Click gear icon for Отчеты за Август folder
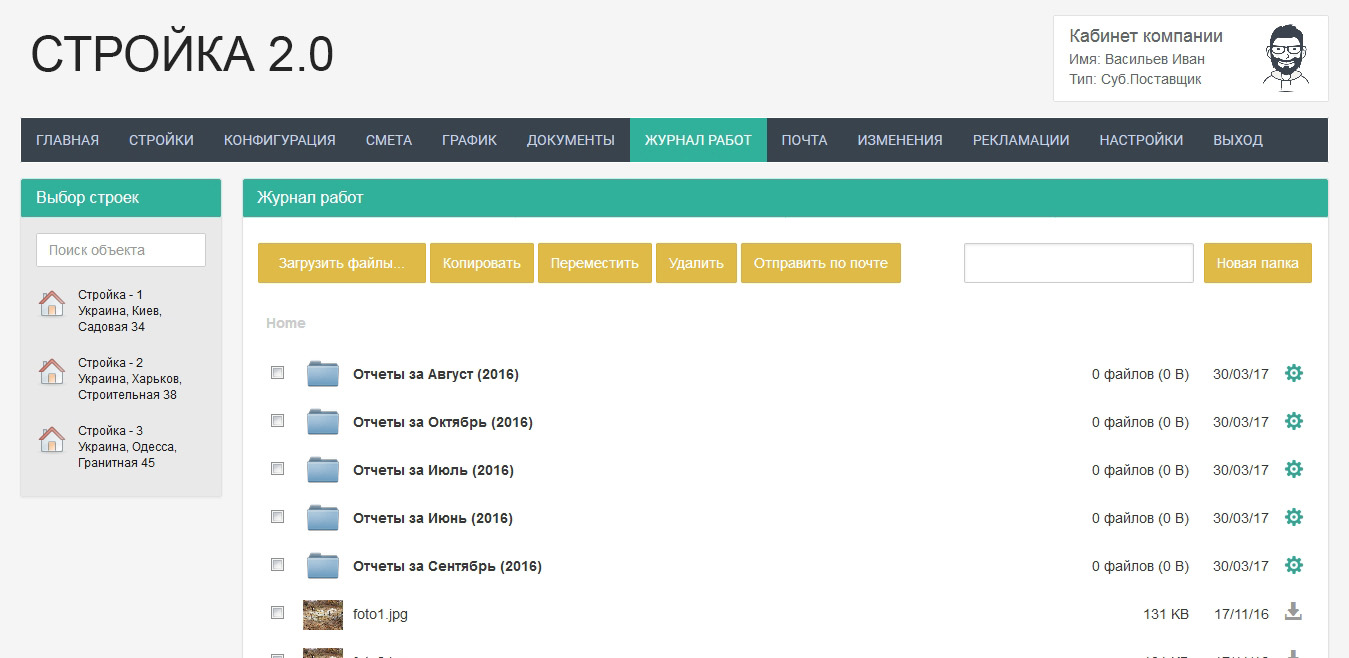1349x658 pixels. [x=1293, y=373]
